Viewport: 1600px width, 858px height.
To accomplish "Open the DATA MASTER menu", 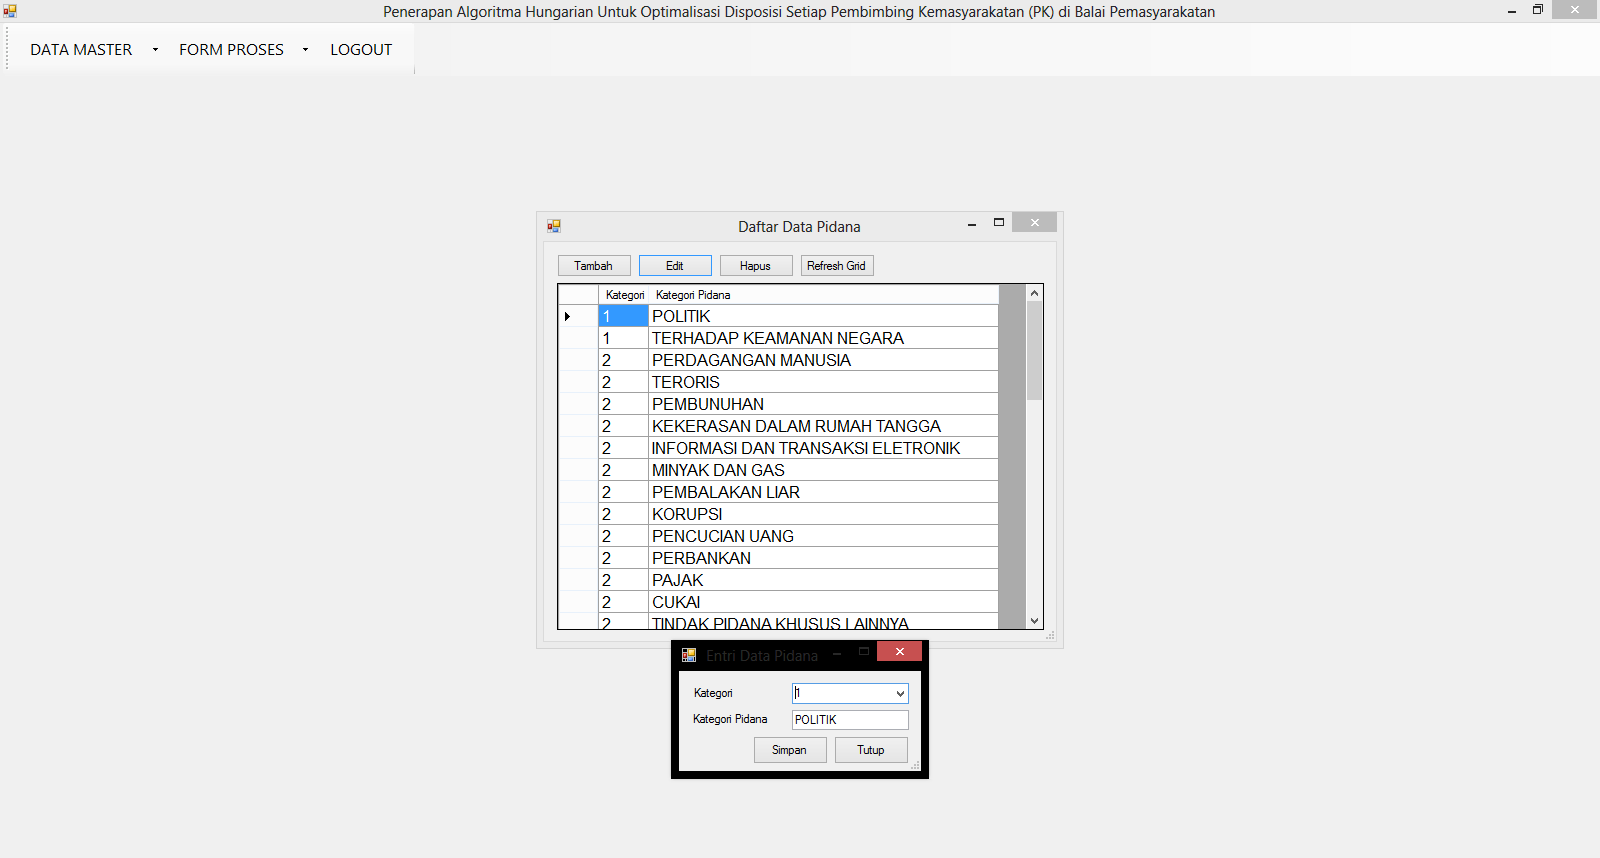I will [x=81, y=49].
